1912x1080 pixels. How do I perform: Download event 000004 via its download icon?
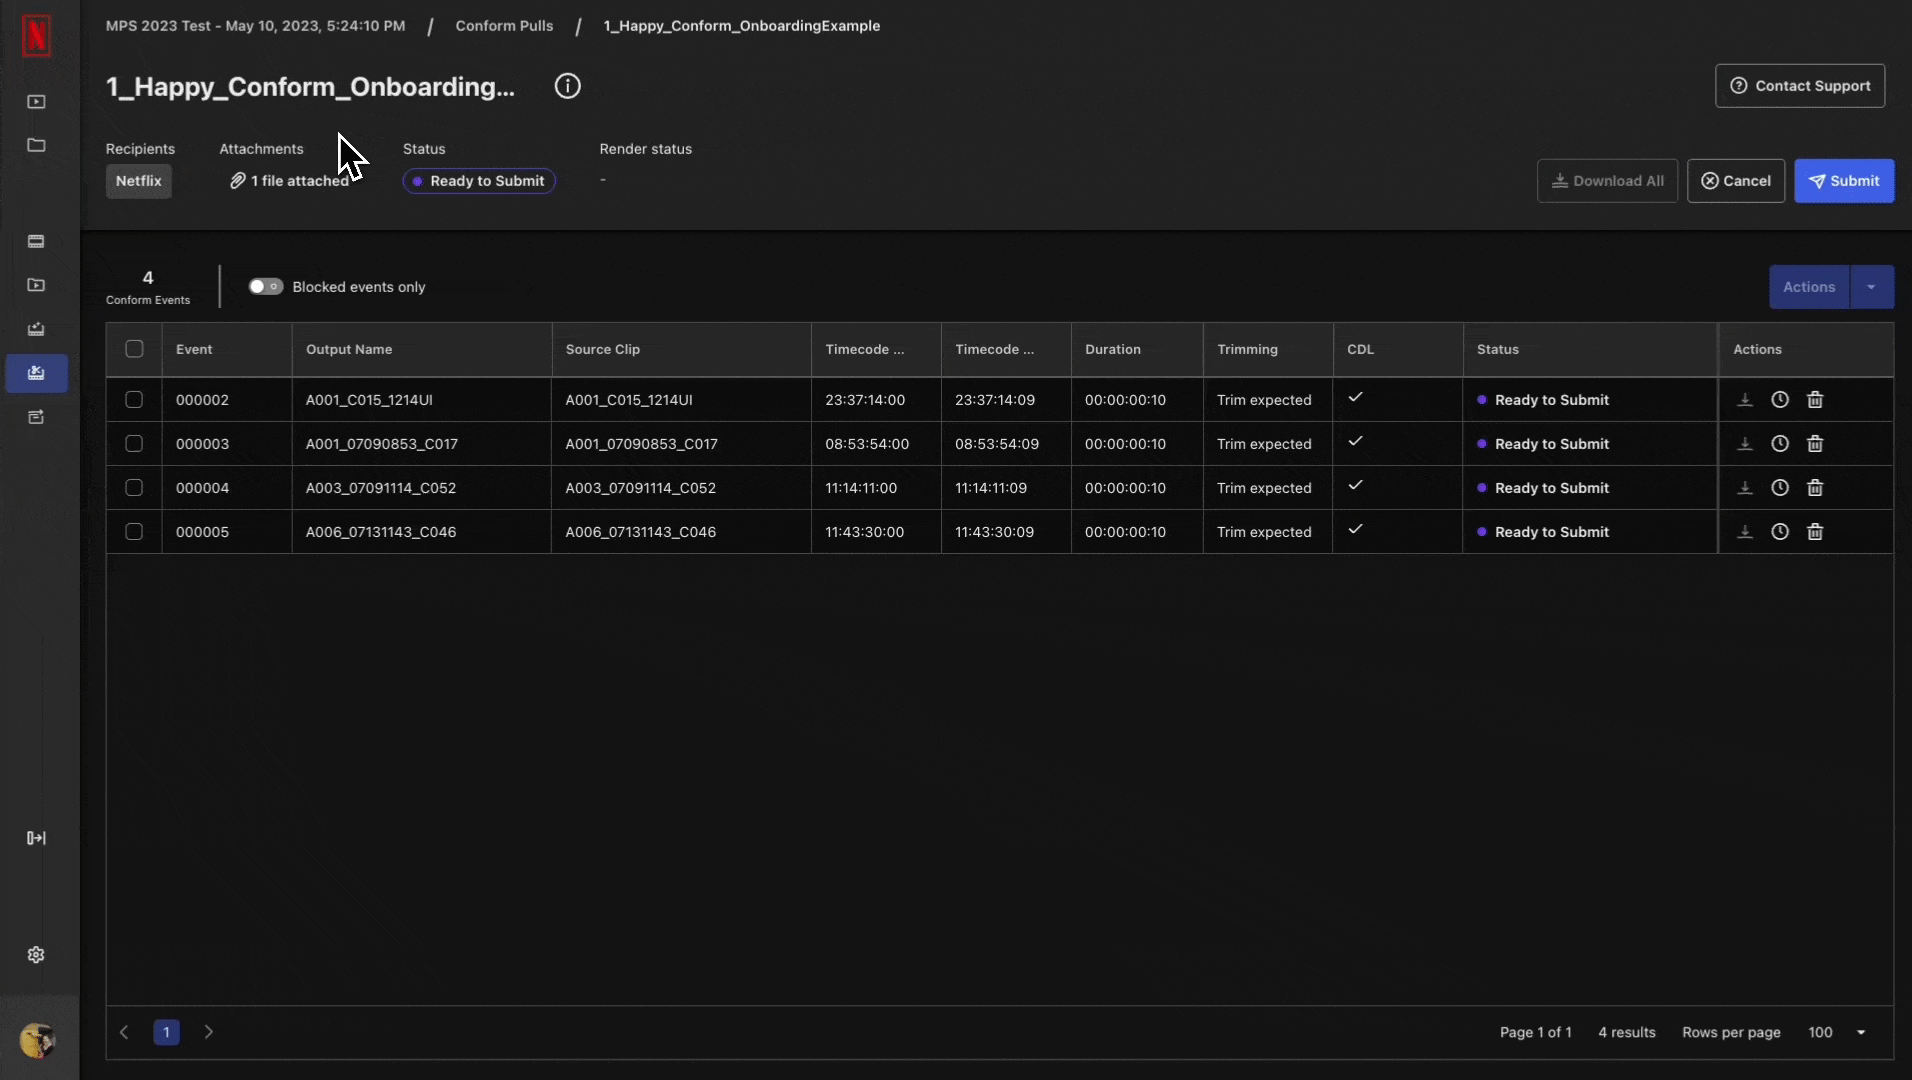pos(1745,488)
